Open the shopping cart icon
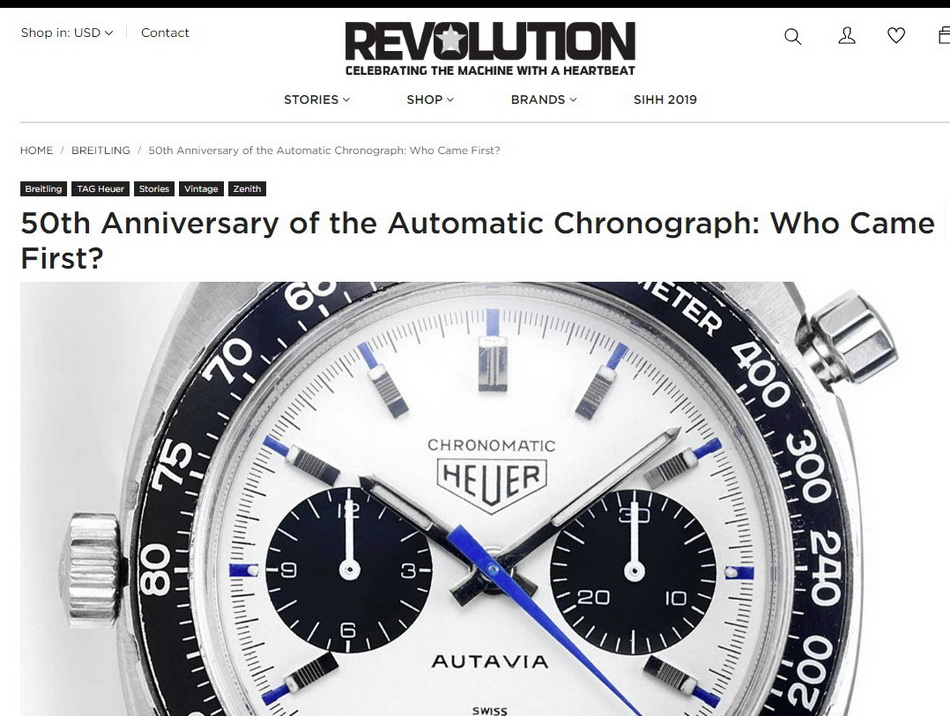The image size is (950, 716). coord(944,35)
